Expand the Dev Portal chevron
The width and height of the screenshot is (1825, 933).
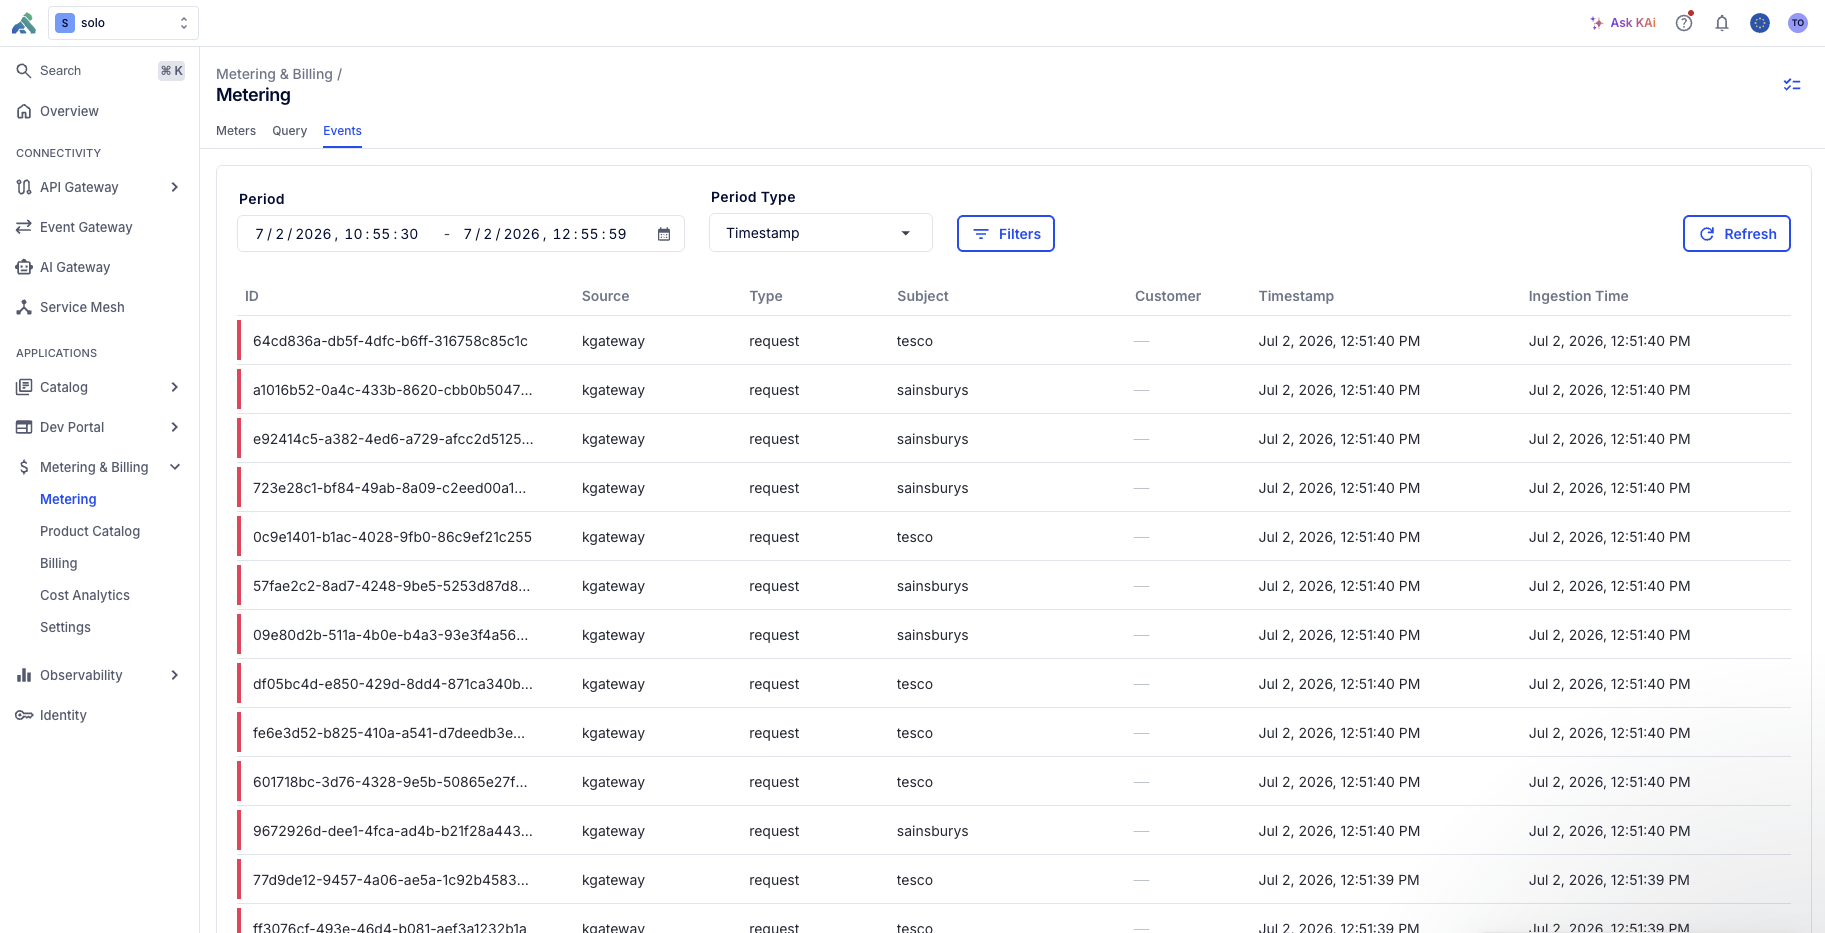[x=175, y=427]
